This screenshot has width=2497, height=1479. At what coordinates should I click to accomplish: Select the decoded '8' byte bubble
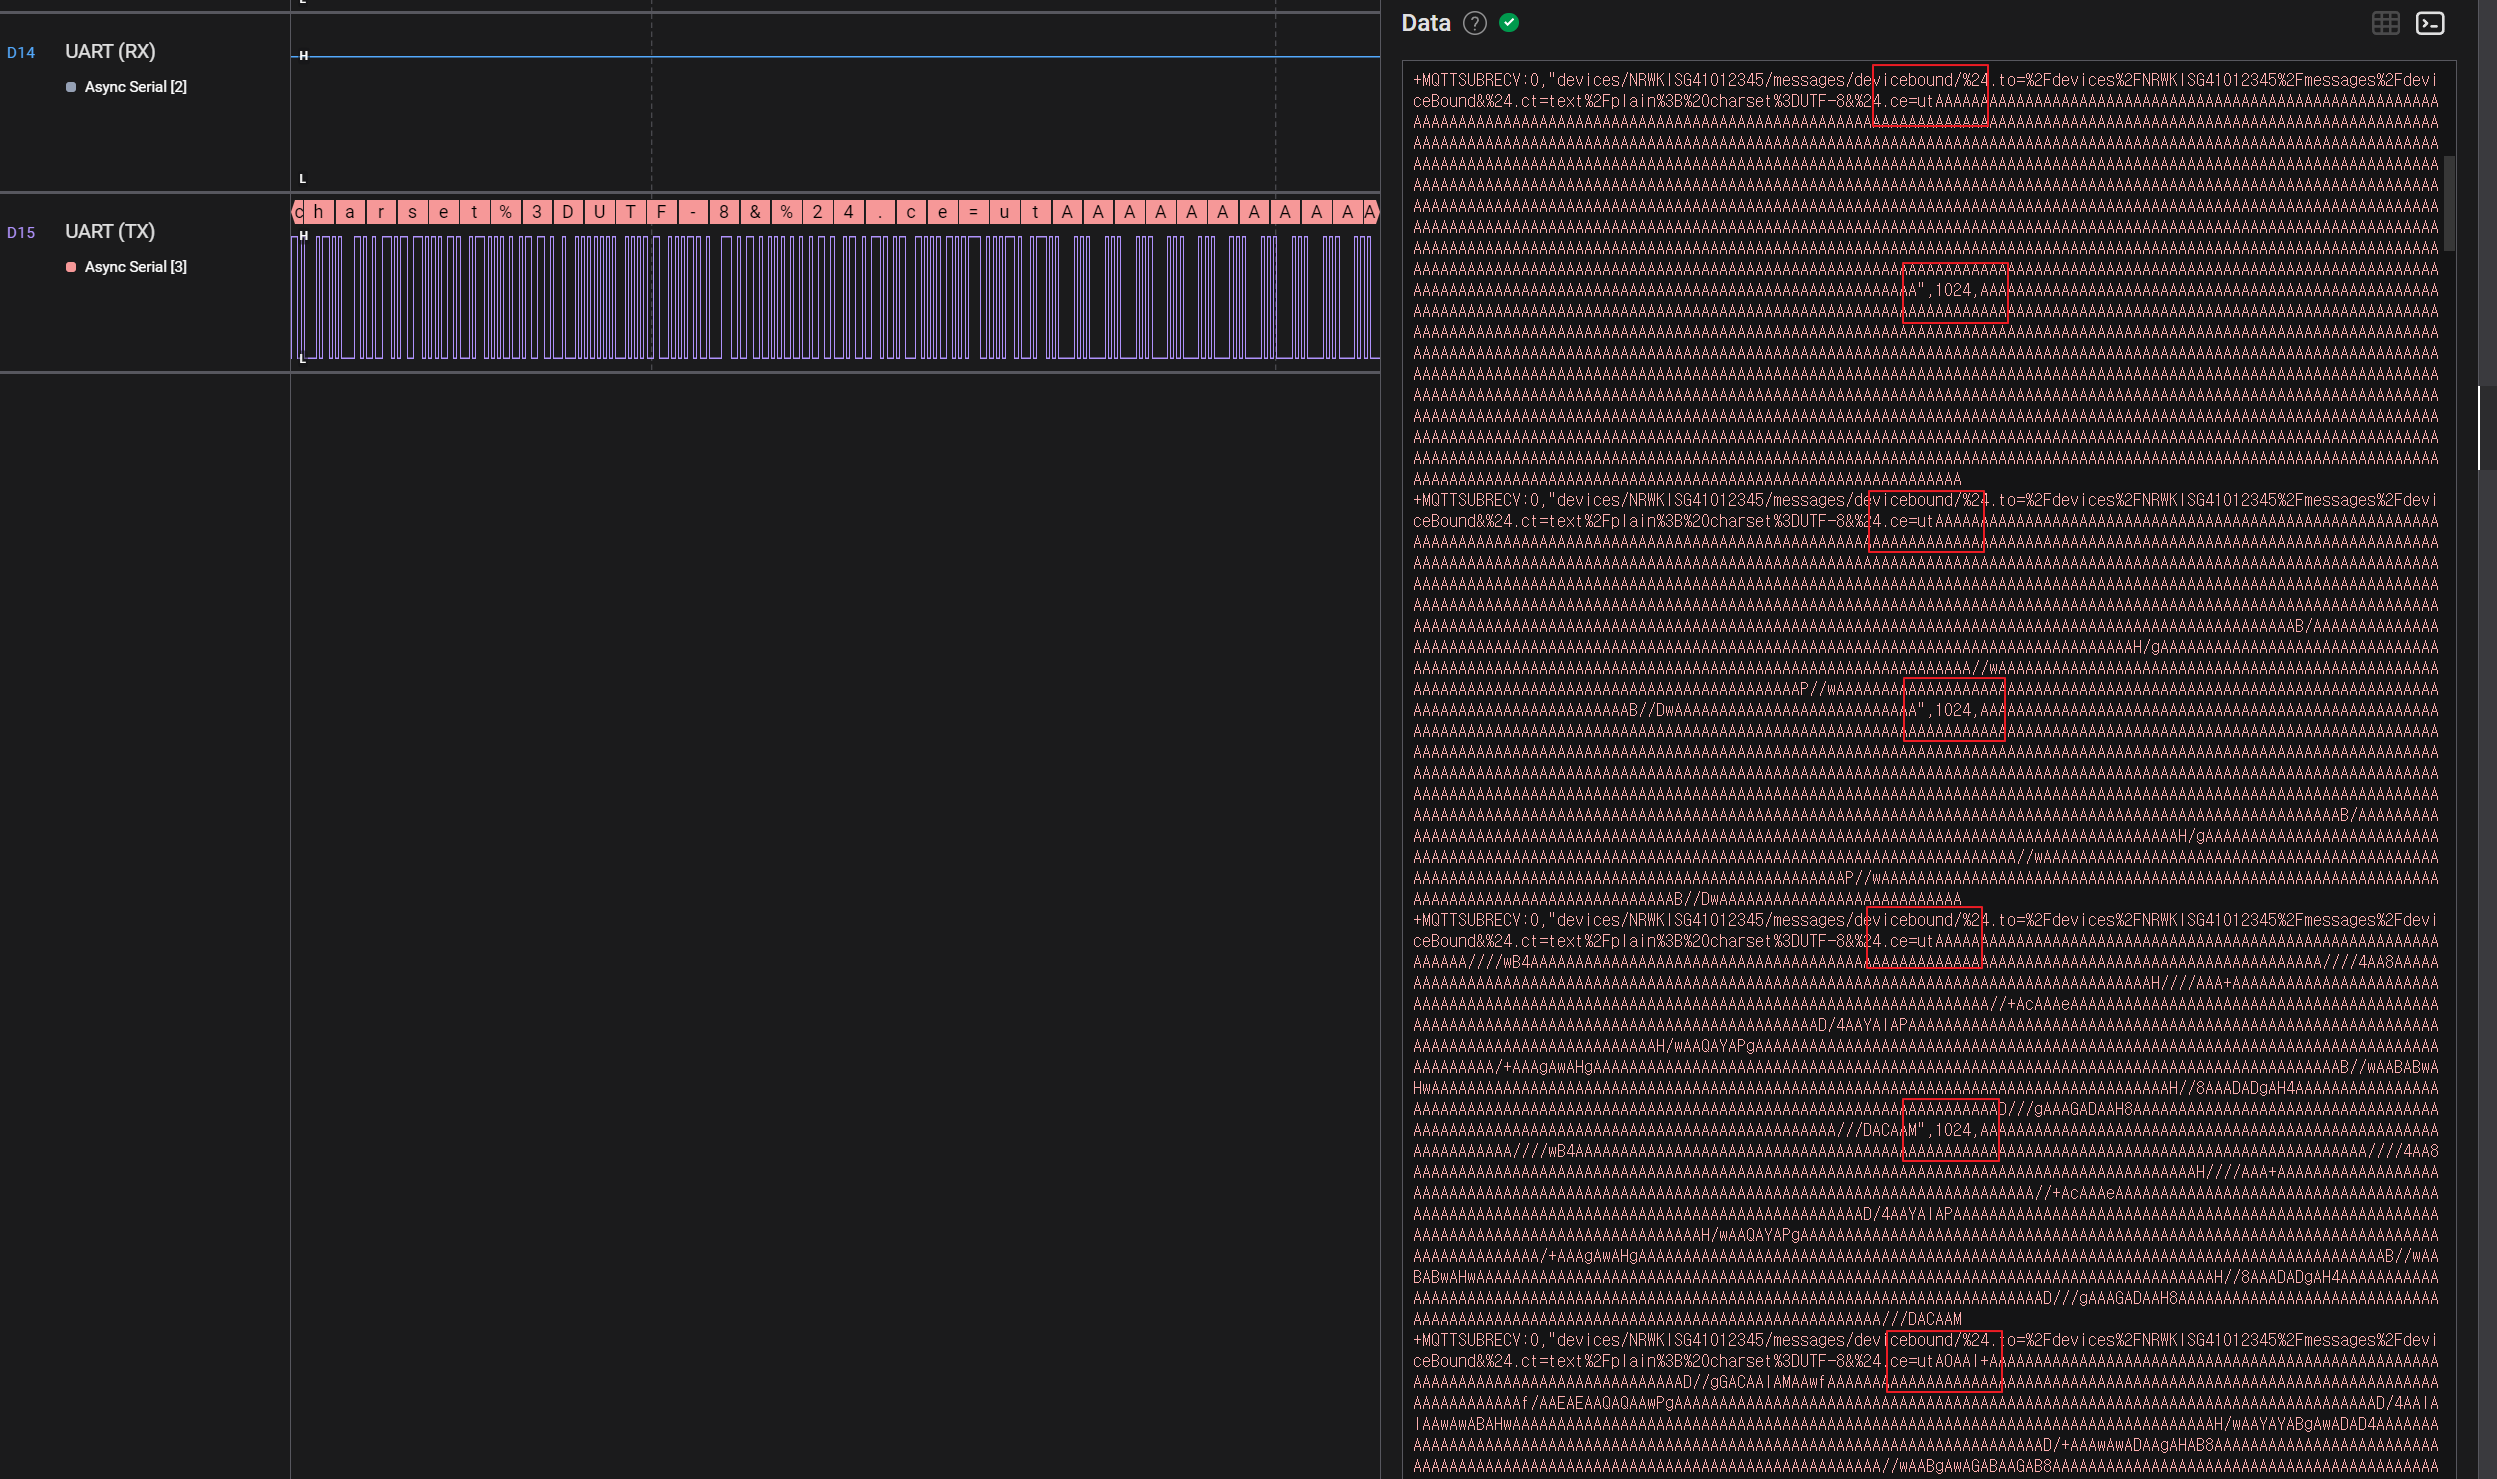click(x=724, y=212)
